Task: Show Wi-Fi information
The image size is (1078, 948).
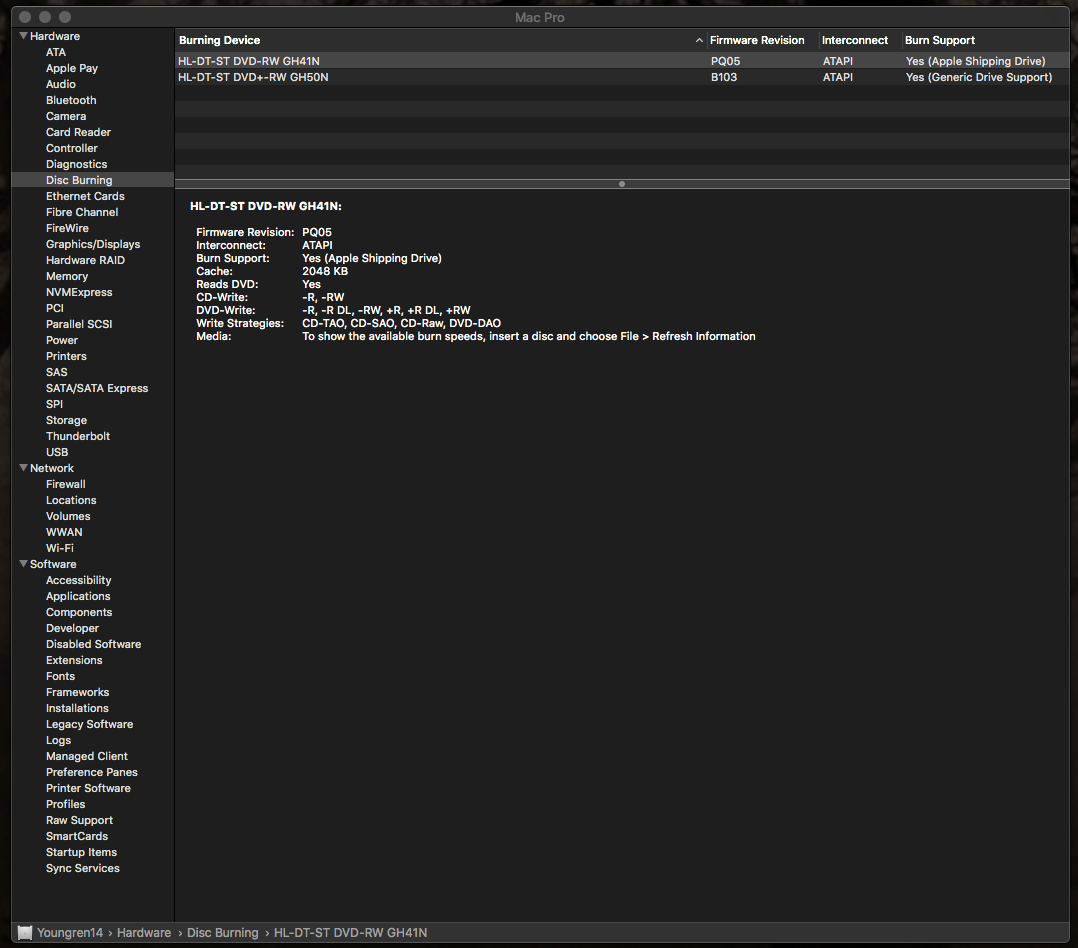Action: point(60,548)
